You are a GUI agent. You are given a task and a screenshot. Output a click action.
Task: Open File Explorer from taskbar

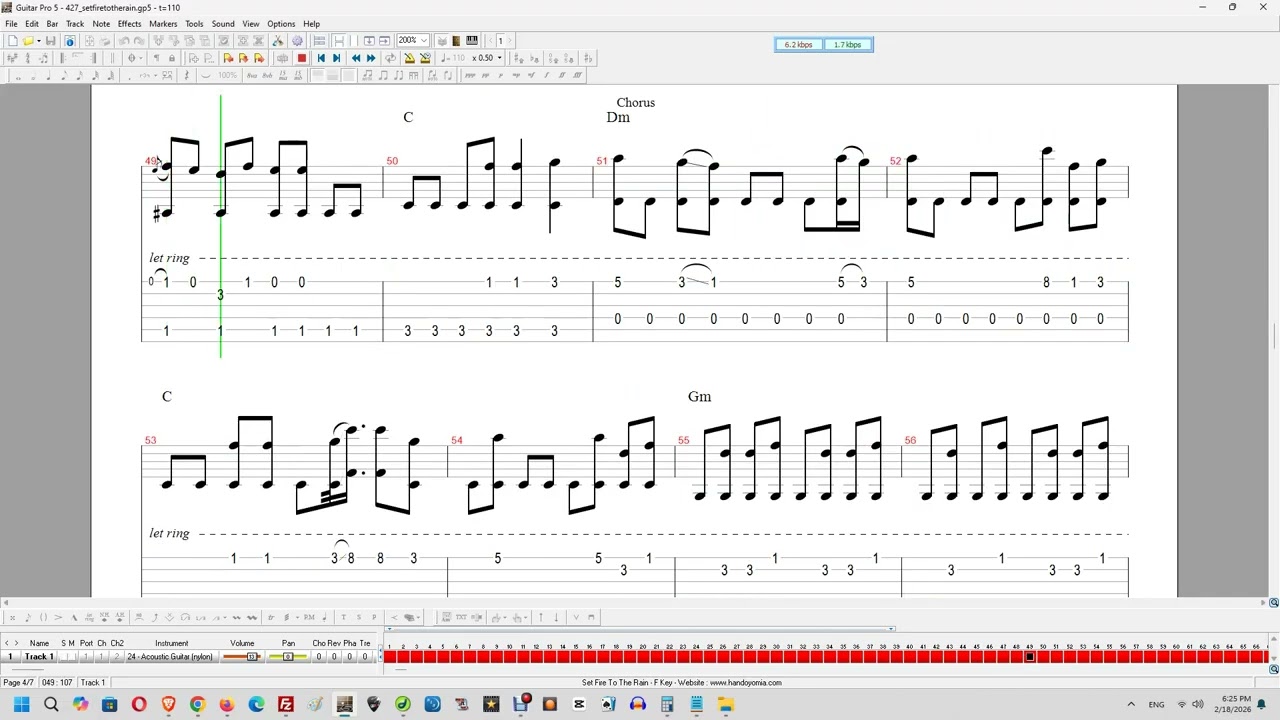(725, 705)
